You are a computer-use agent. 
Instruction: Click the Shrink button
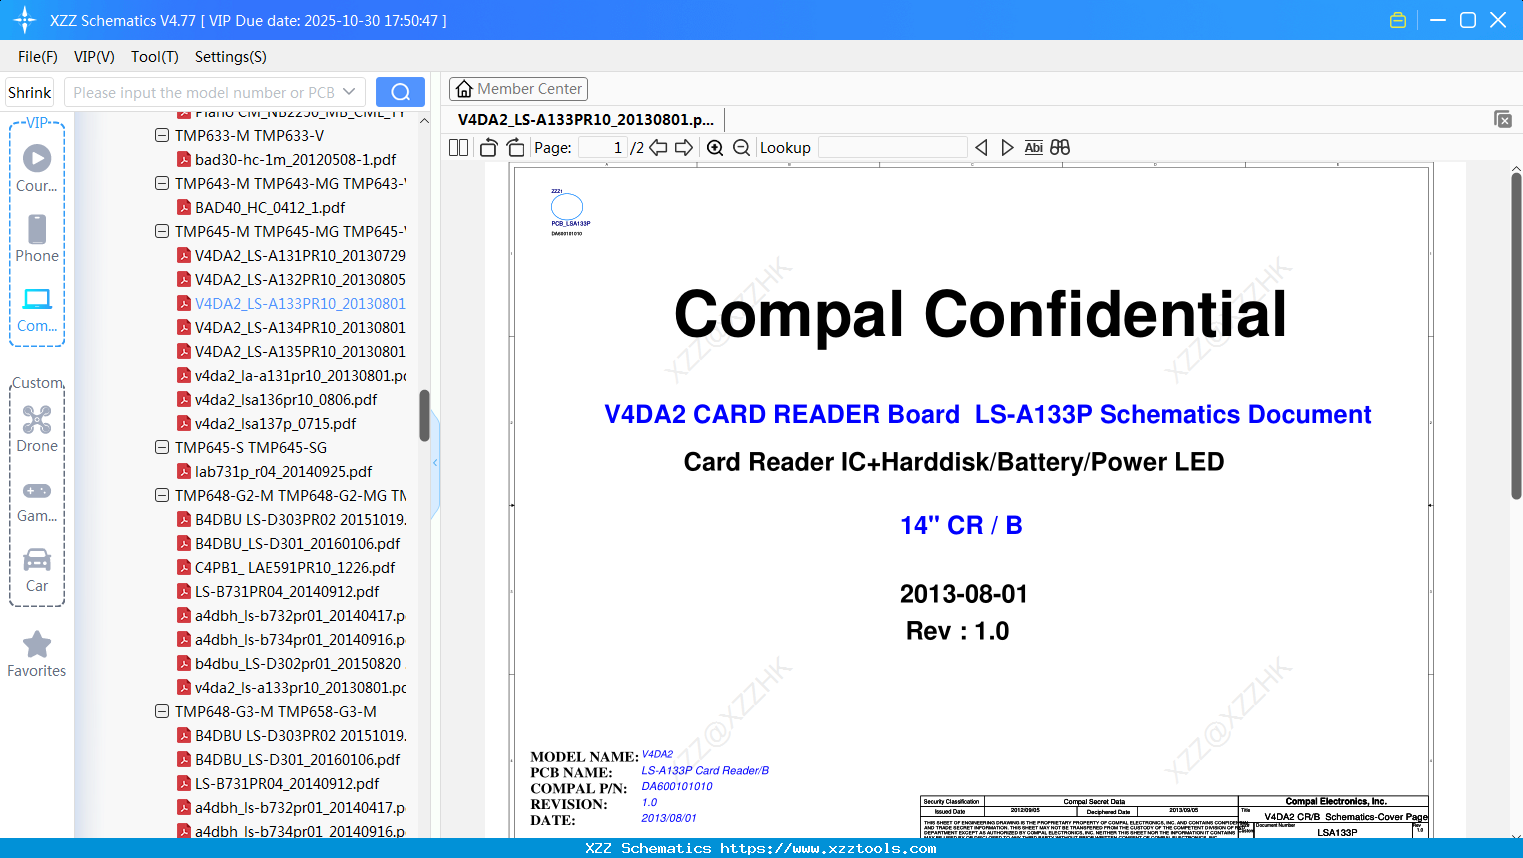(30, 92)
